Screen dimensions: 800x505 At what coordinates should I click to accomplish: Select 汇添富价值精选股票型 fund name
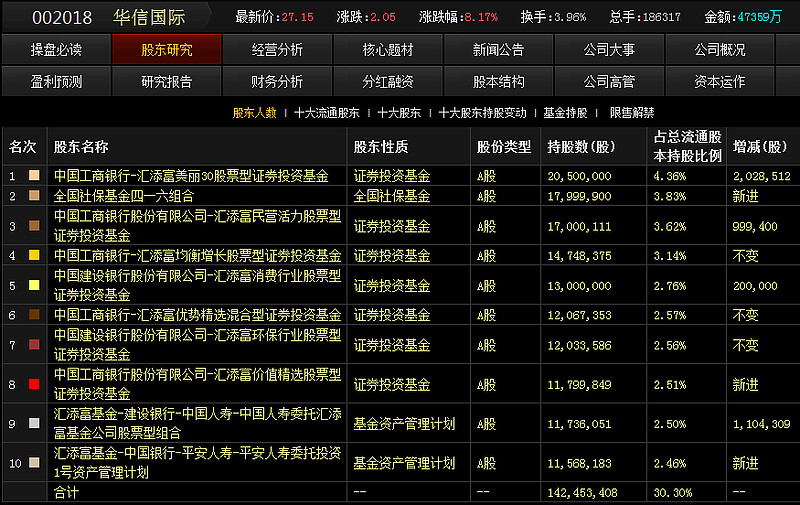click(197, 384)
